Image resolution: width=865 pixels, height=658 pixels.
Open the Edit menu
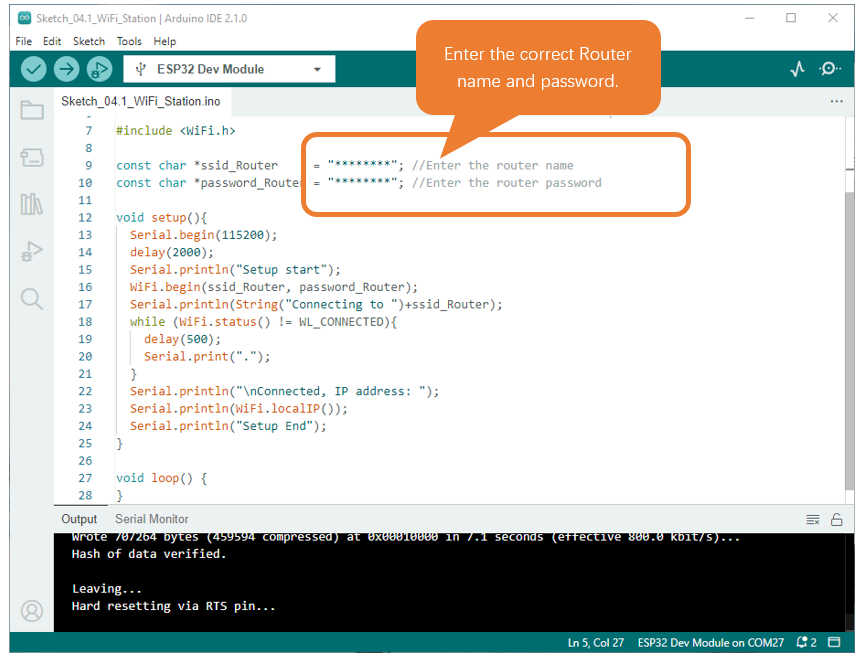coord(52,41)
